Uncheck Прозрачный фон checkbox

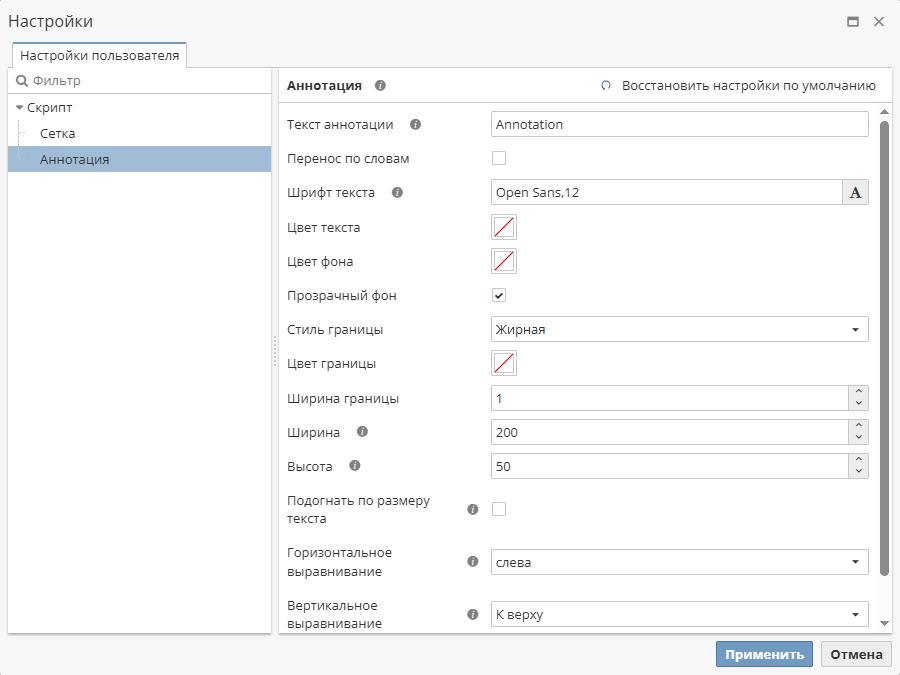[x=499, y=295]
